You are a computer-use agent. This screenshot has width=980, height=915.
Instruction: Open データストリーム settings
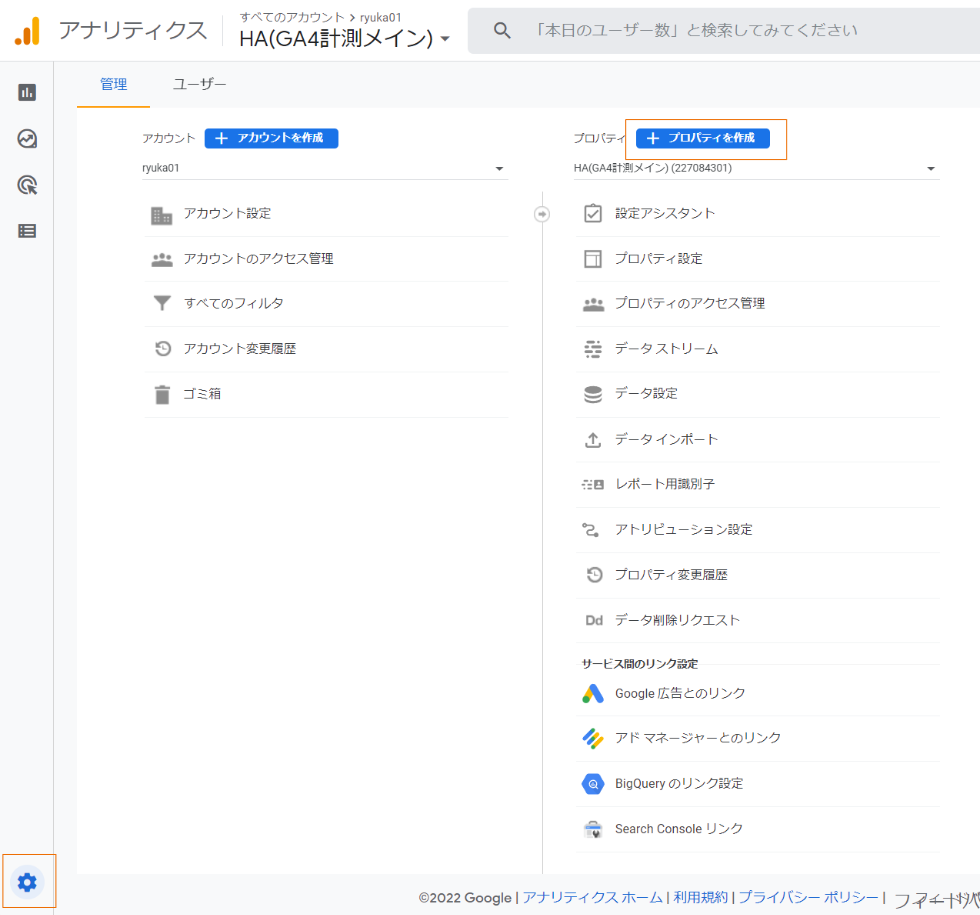[x=666, y=349]
